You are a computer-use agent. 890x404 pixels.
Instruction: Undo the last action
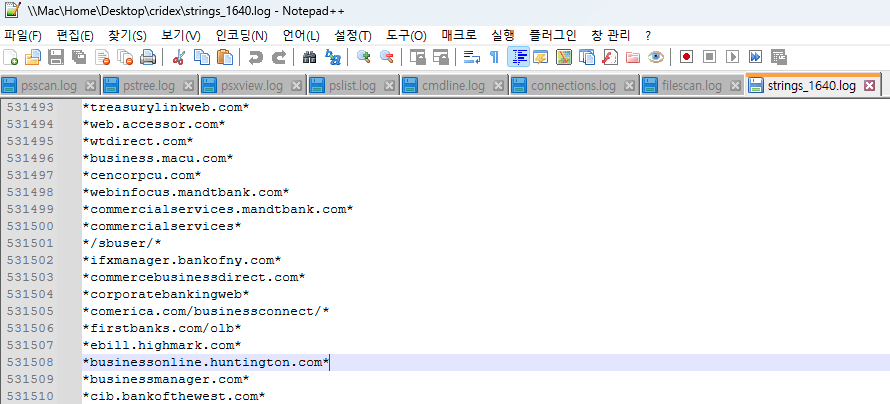(x=256, y=57)
